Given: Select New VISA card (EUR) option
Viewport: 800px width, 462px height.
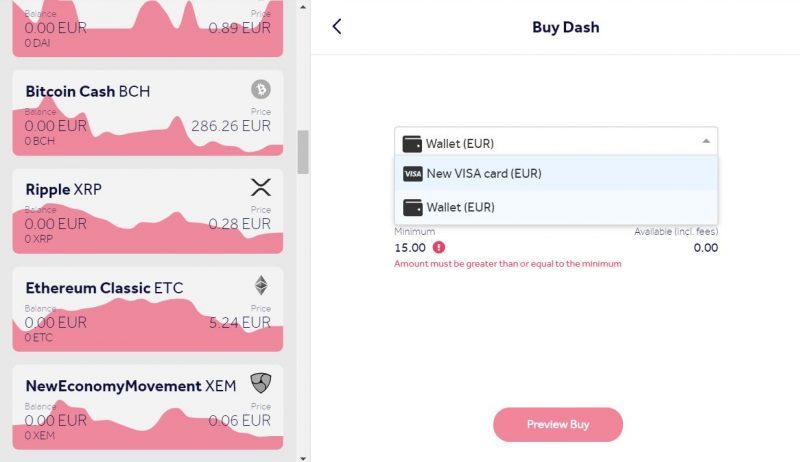Looking at the screenshot, I should click(x=556, y=173).
